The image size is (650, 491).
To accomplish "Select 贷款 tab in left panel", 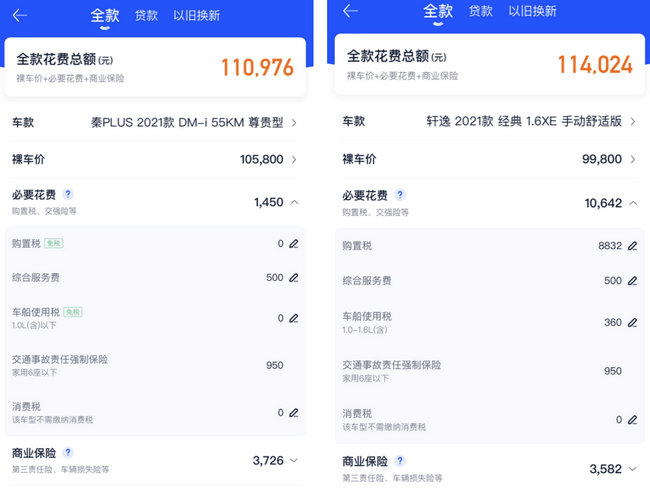I will pyautogui.click(x=146, y=16).
